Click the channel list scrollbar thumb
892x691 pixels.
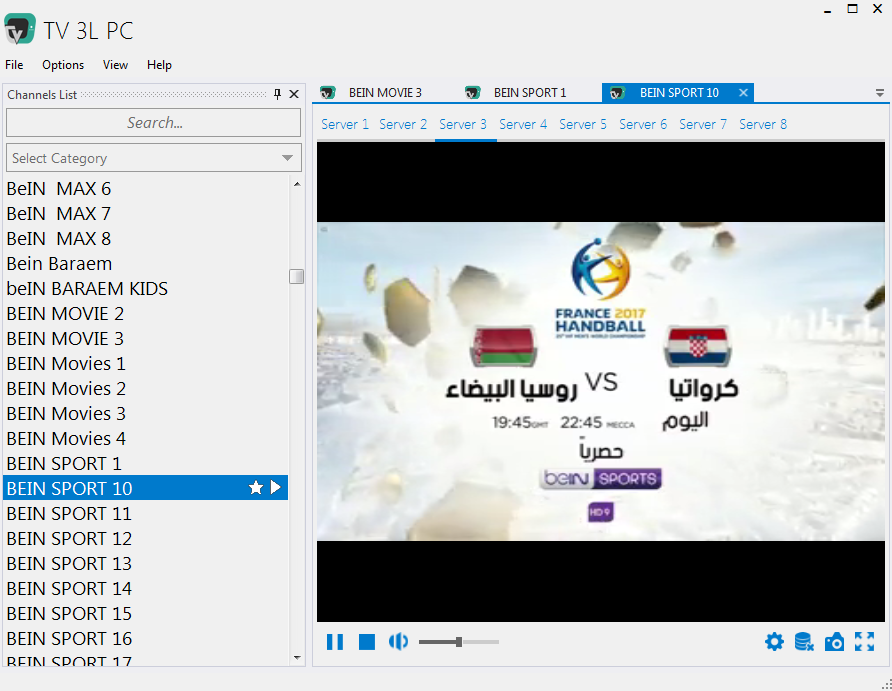(x=296, y=276)
